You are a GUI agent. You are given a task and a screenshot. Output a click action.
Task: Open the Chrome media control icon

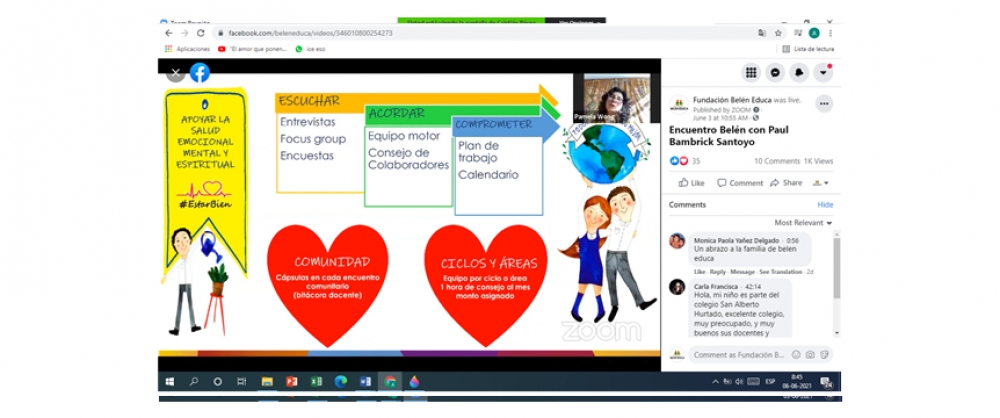798,33
